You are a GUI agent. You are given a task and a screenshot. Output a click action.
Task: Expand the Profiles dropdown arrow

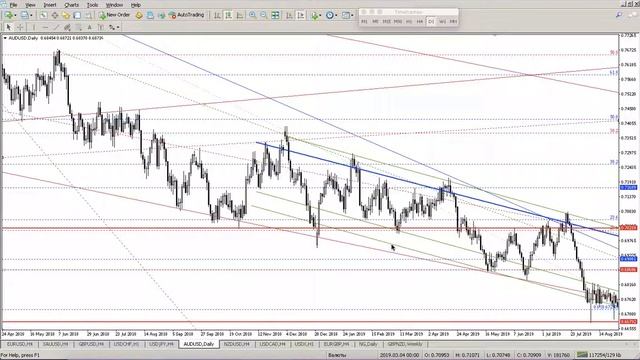[x=31, y=16]
